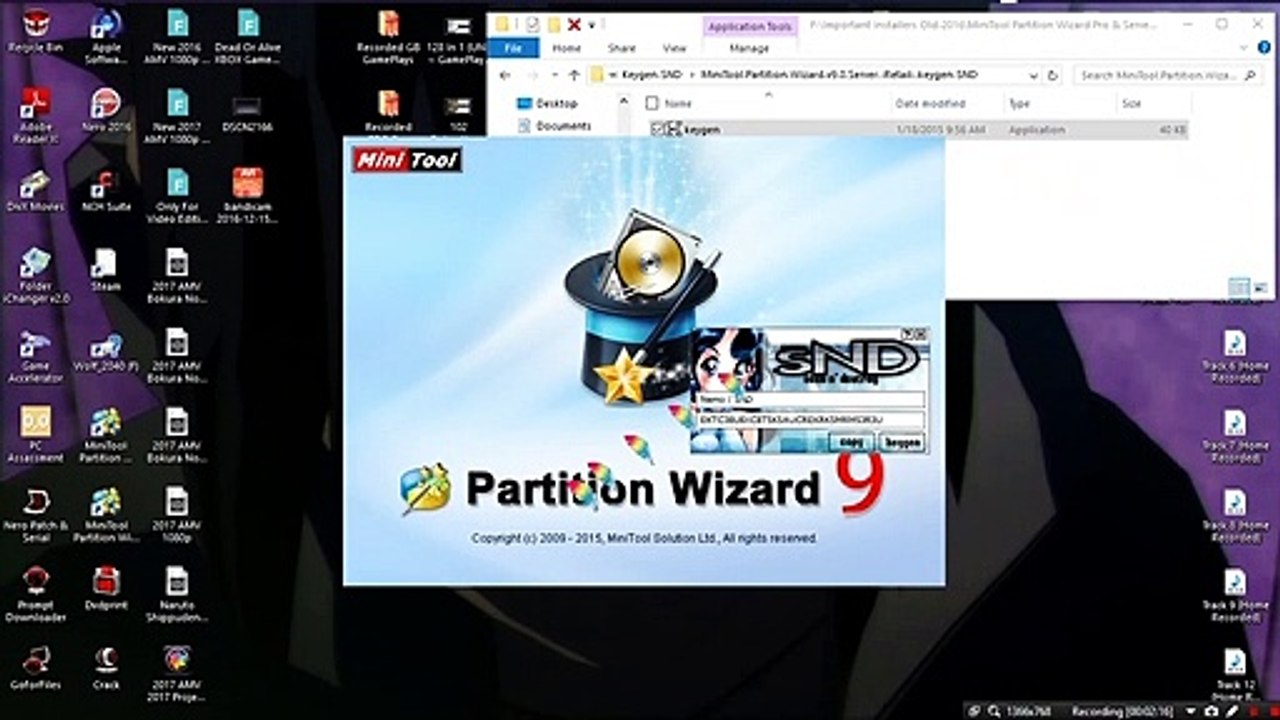Open the Recycle Bin desktop icon
1280x720 pixels.
pyautogui.click(x=35, y=31)
